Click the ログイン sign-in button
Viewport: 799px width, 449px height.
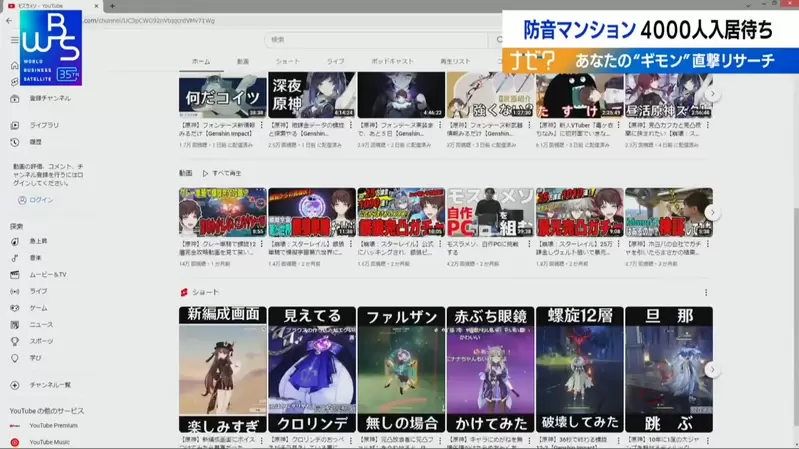[x=36, y=200]
